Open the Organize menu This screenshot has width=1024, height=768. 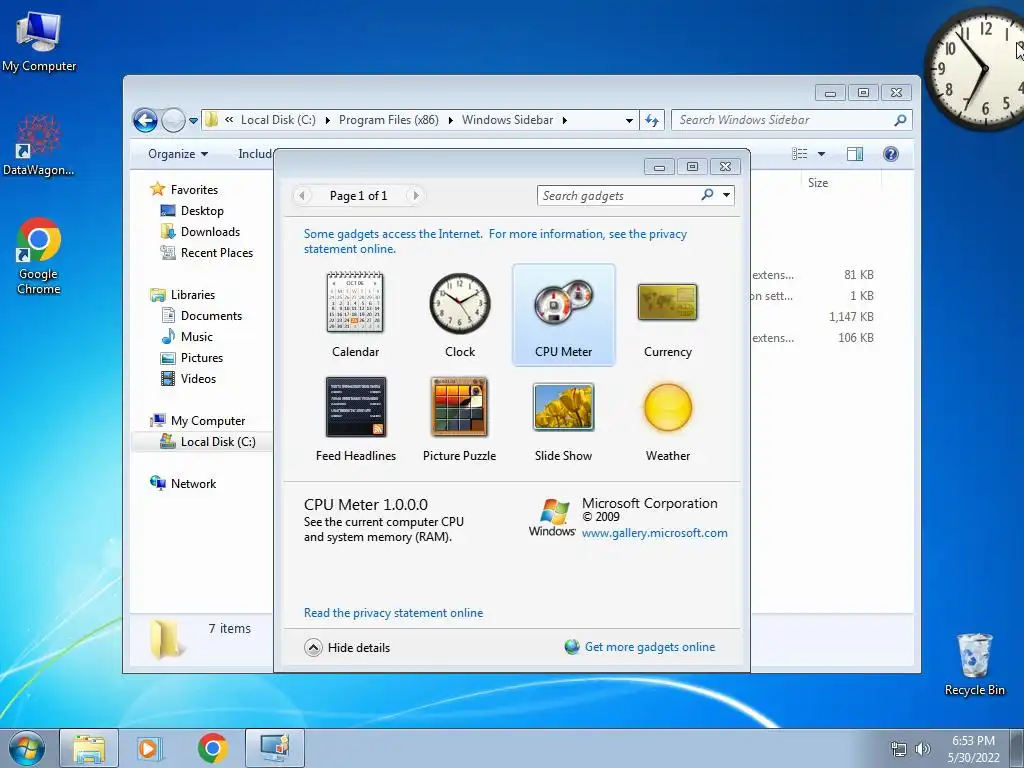click(x=178, y=153)
